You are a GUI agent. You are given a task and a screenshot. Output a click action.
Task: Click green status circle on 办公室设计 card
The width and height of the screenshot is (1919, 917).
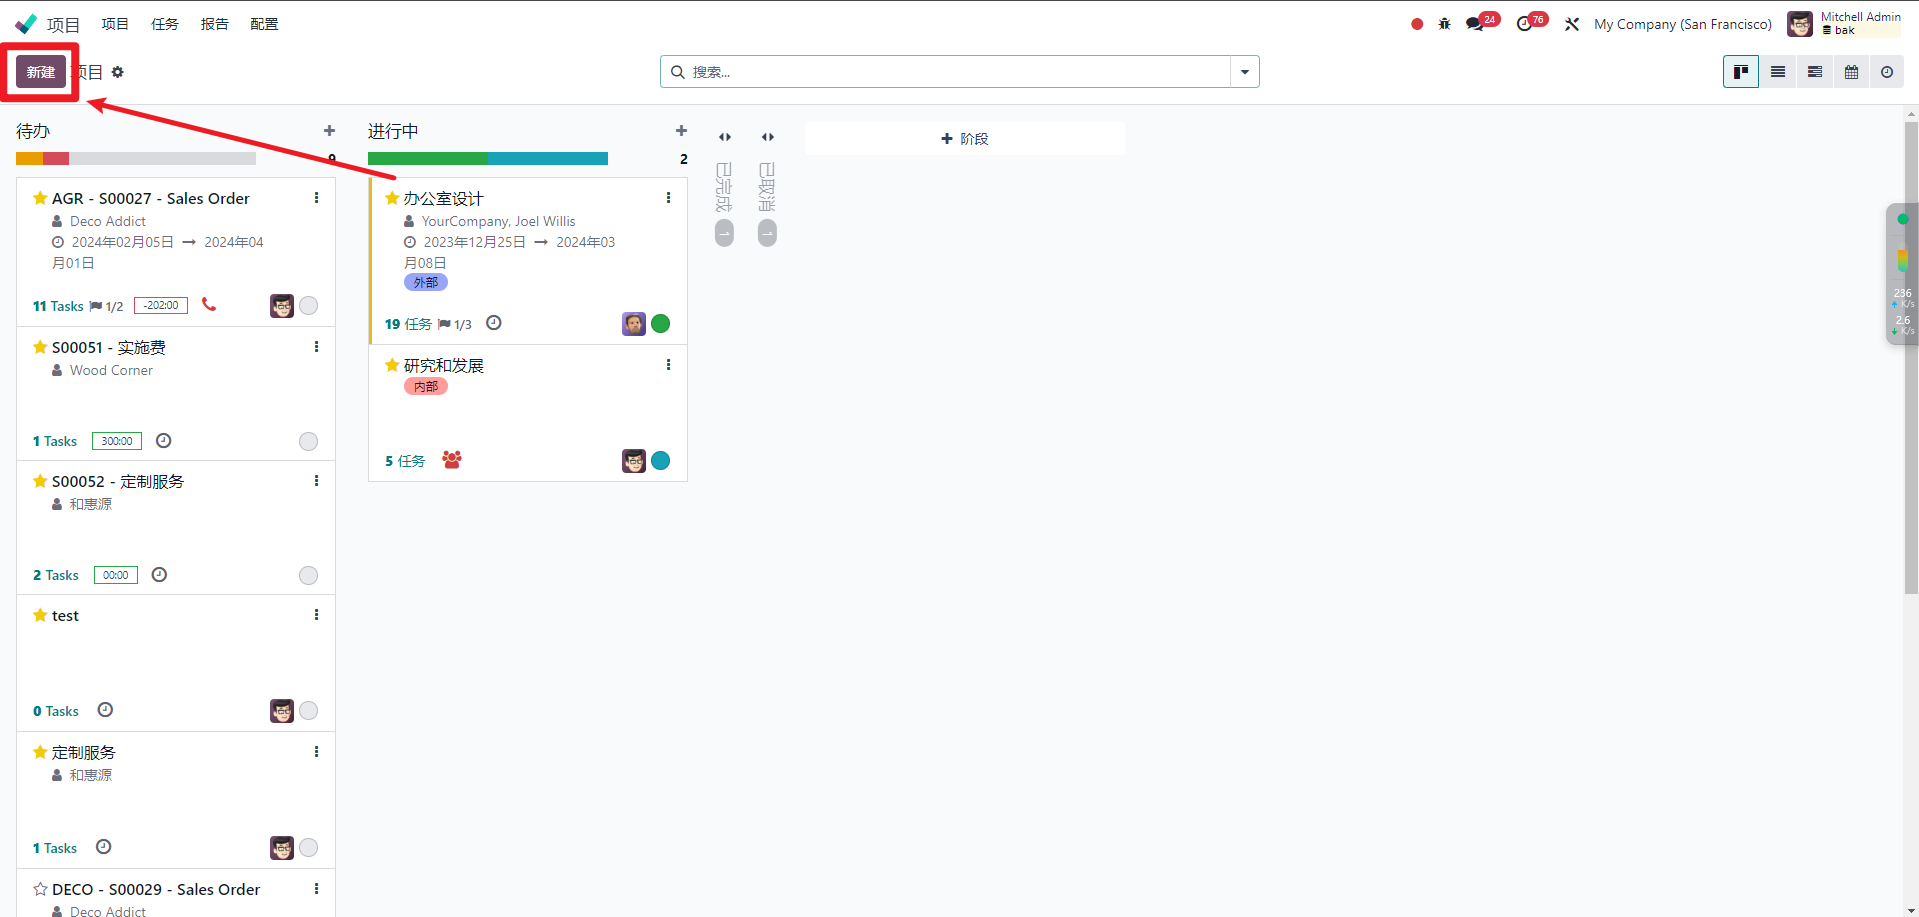pyautogui.click(x=660, y=323)
